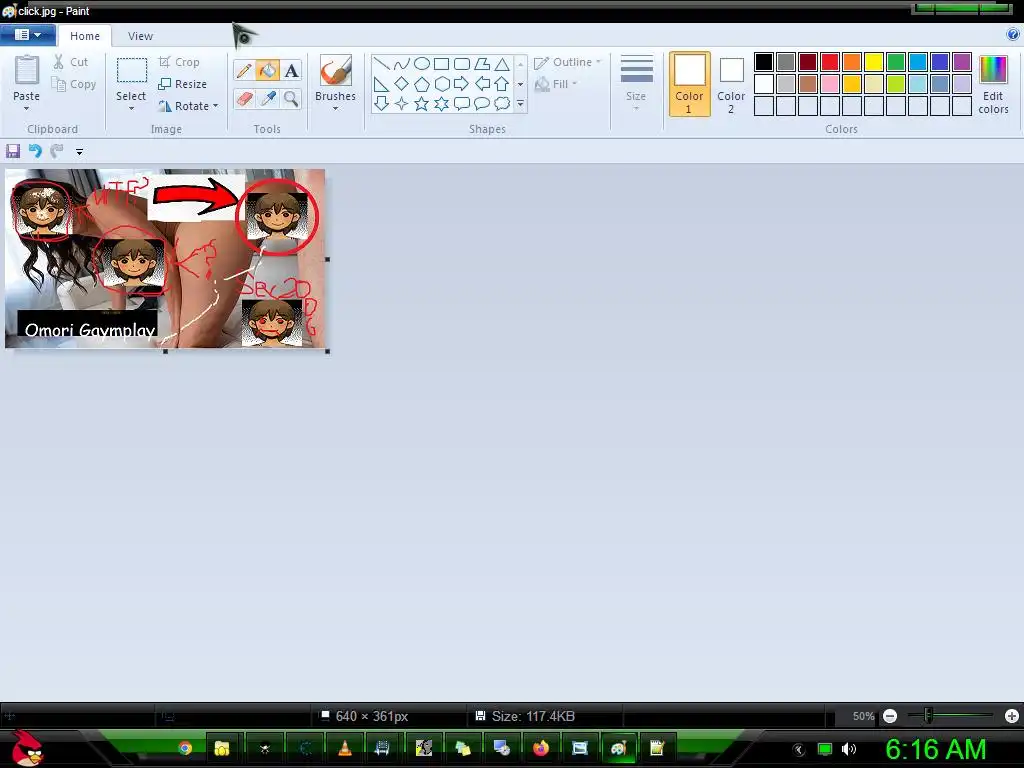Choose the Rounded rectangle shape
Viewport: 1024px width, 768px height.
tap(462, 63)
